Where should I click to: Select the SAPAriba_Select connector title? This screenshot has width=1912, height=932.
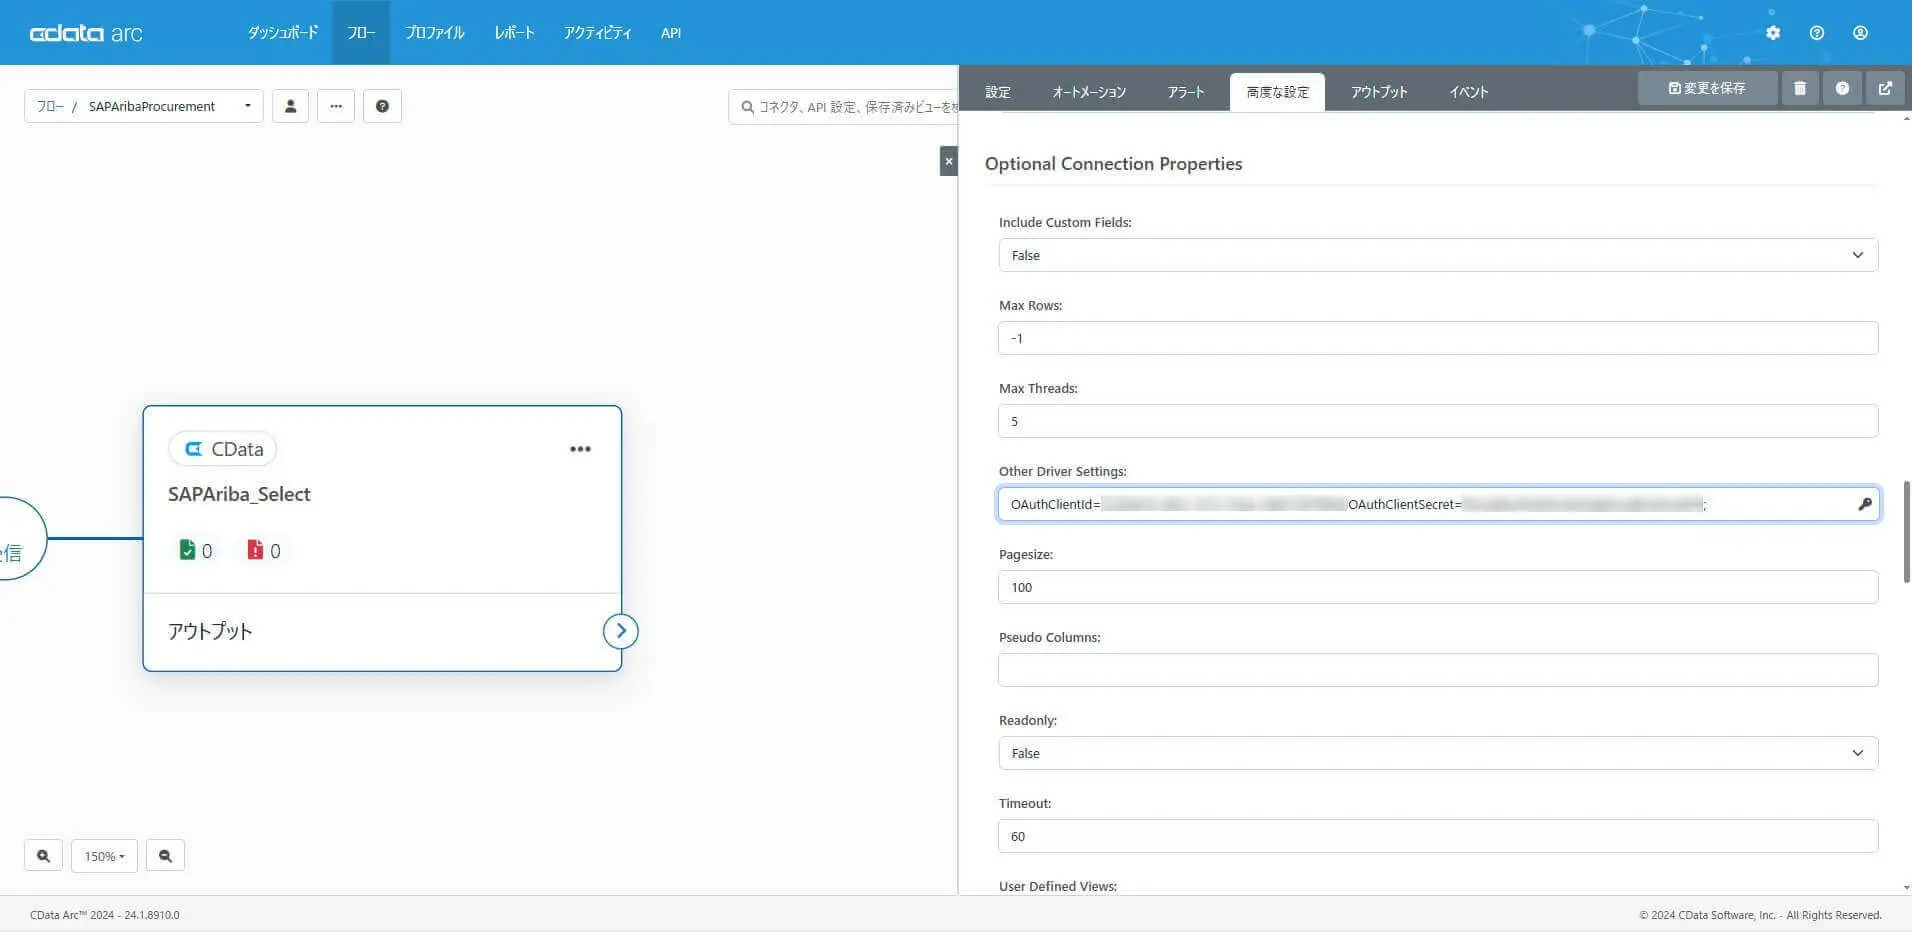tap(239, 494)
